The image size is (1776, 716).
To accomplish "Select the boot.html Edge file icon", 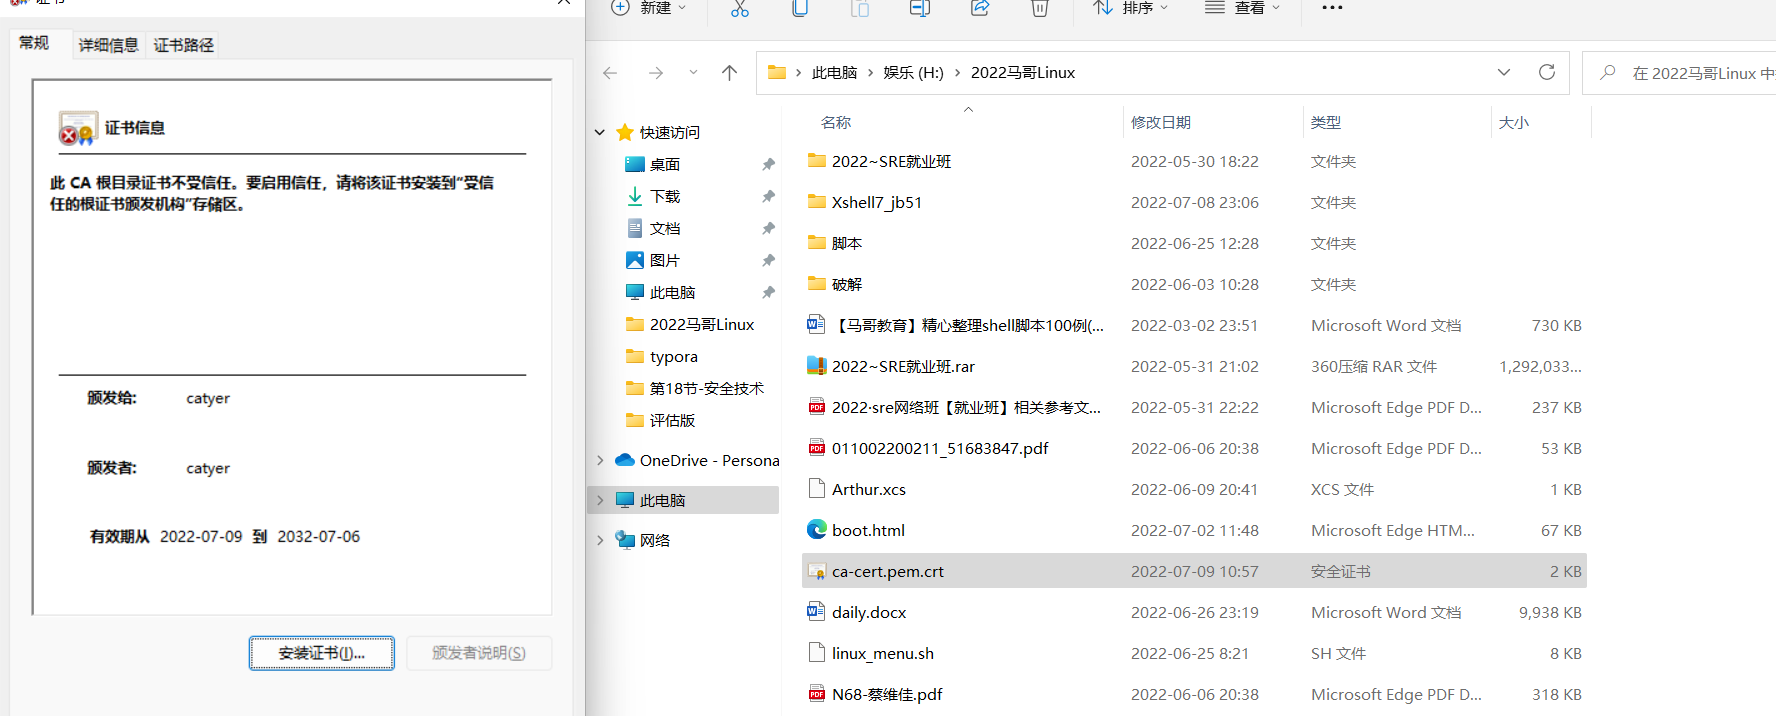I will click(x=817, y=530).
